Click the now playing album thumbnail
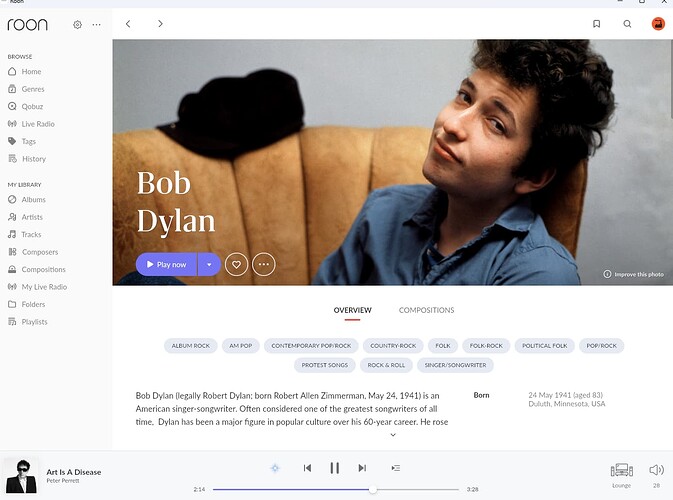Viewport: 673px width, 500px height. pos(21,476)
